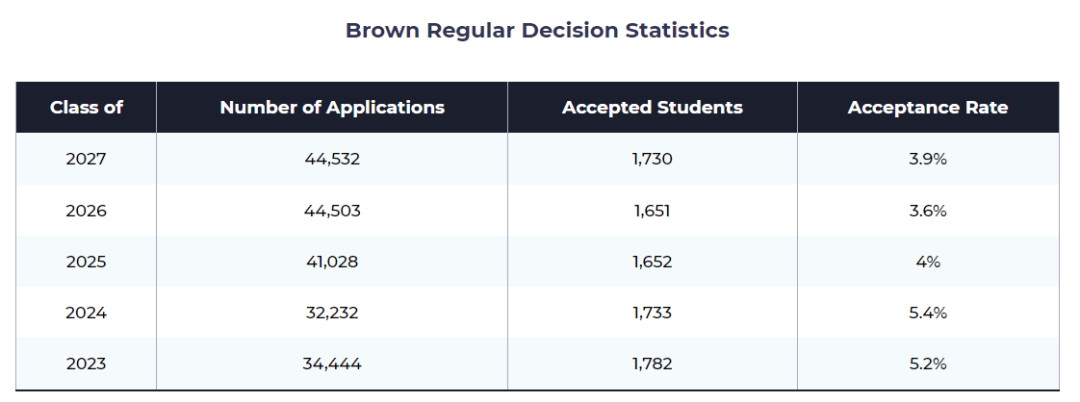Select the 2023 class year cell
1080x402 pixels.
click(86, 364)
